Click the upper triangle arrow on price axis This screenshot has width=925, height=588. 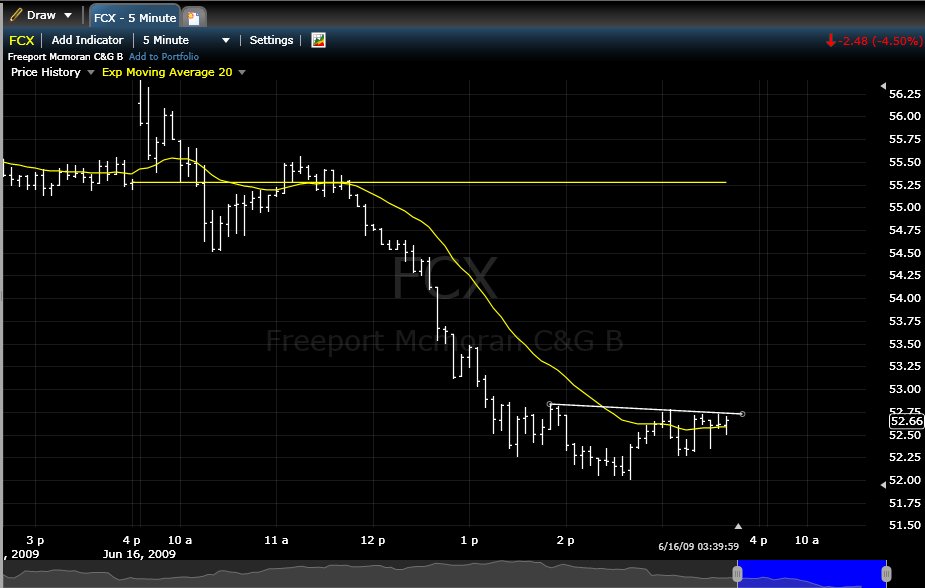(883, 86)
